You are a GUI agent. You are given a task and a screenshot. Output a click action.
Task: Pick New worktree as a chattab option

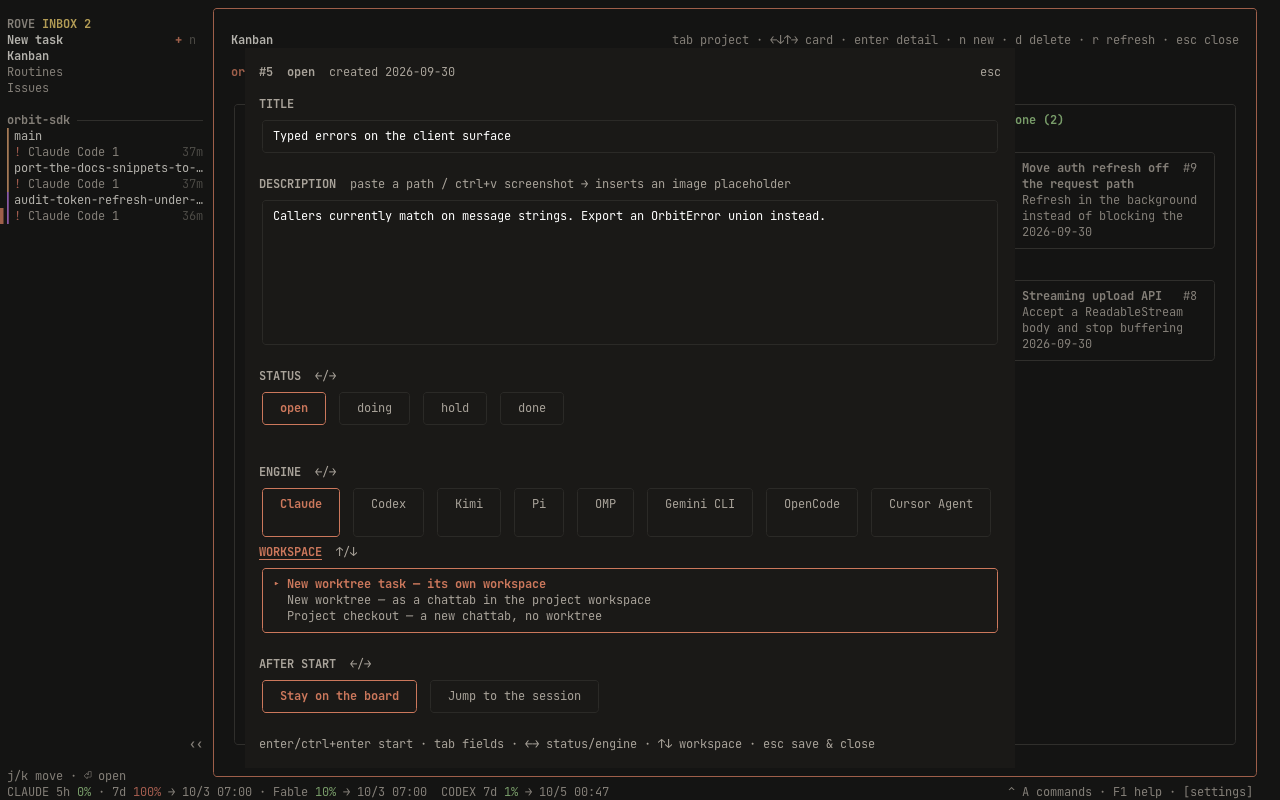(x=630, y=600)
